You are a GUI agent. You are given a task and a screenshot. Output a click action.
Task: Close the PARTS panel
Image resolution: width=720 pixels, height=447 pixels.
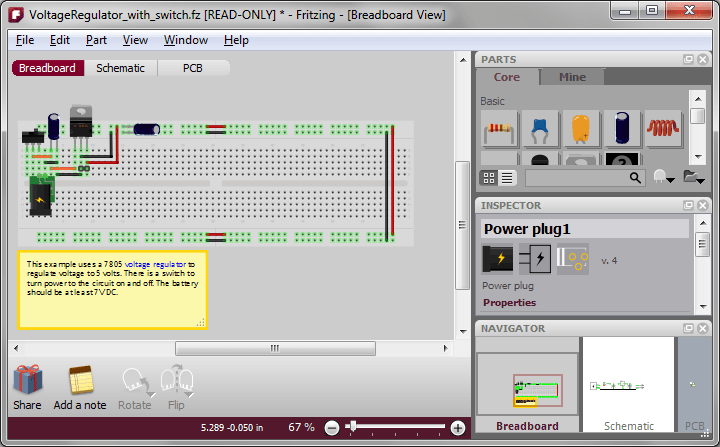click(x=703, y=59)
